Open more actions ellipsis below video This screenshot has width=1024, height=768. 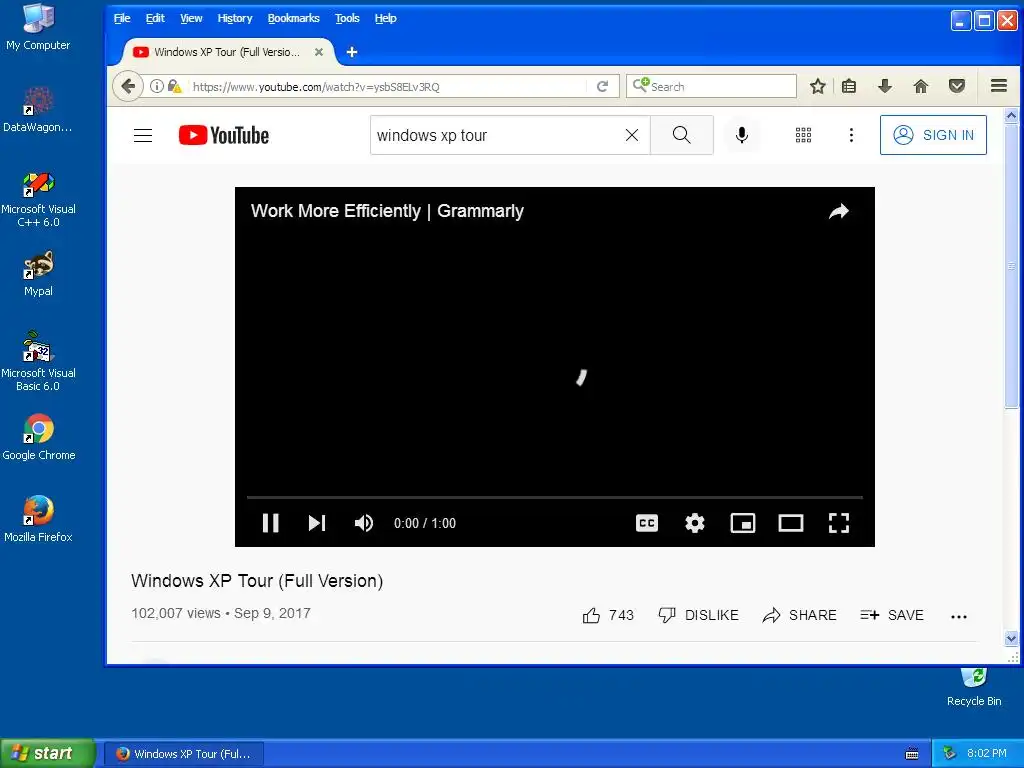pyautogui.click(x=959, y=616)
